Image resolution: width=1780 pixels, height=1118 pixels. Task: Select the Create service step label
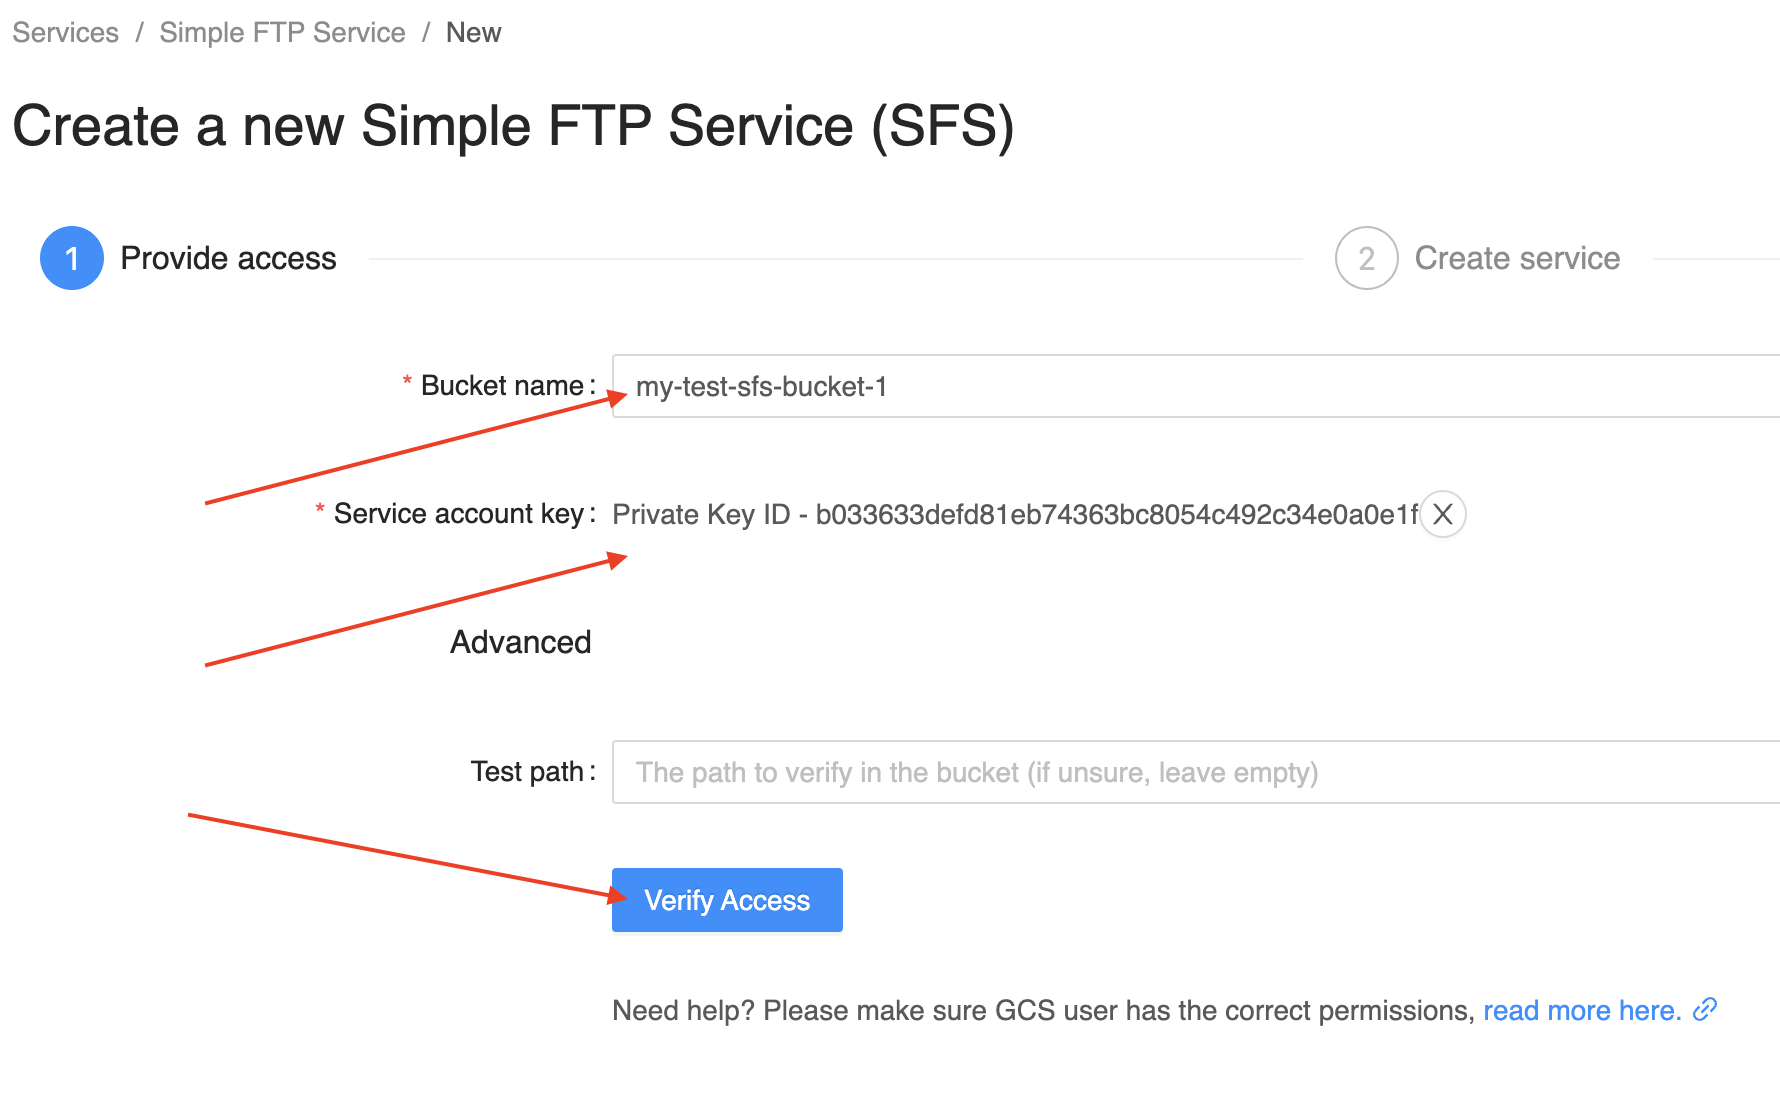(x=1517, y=258)
